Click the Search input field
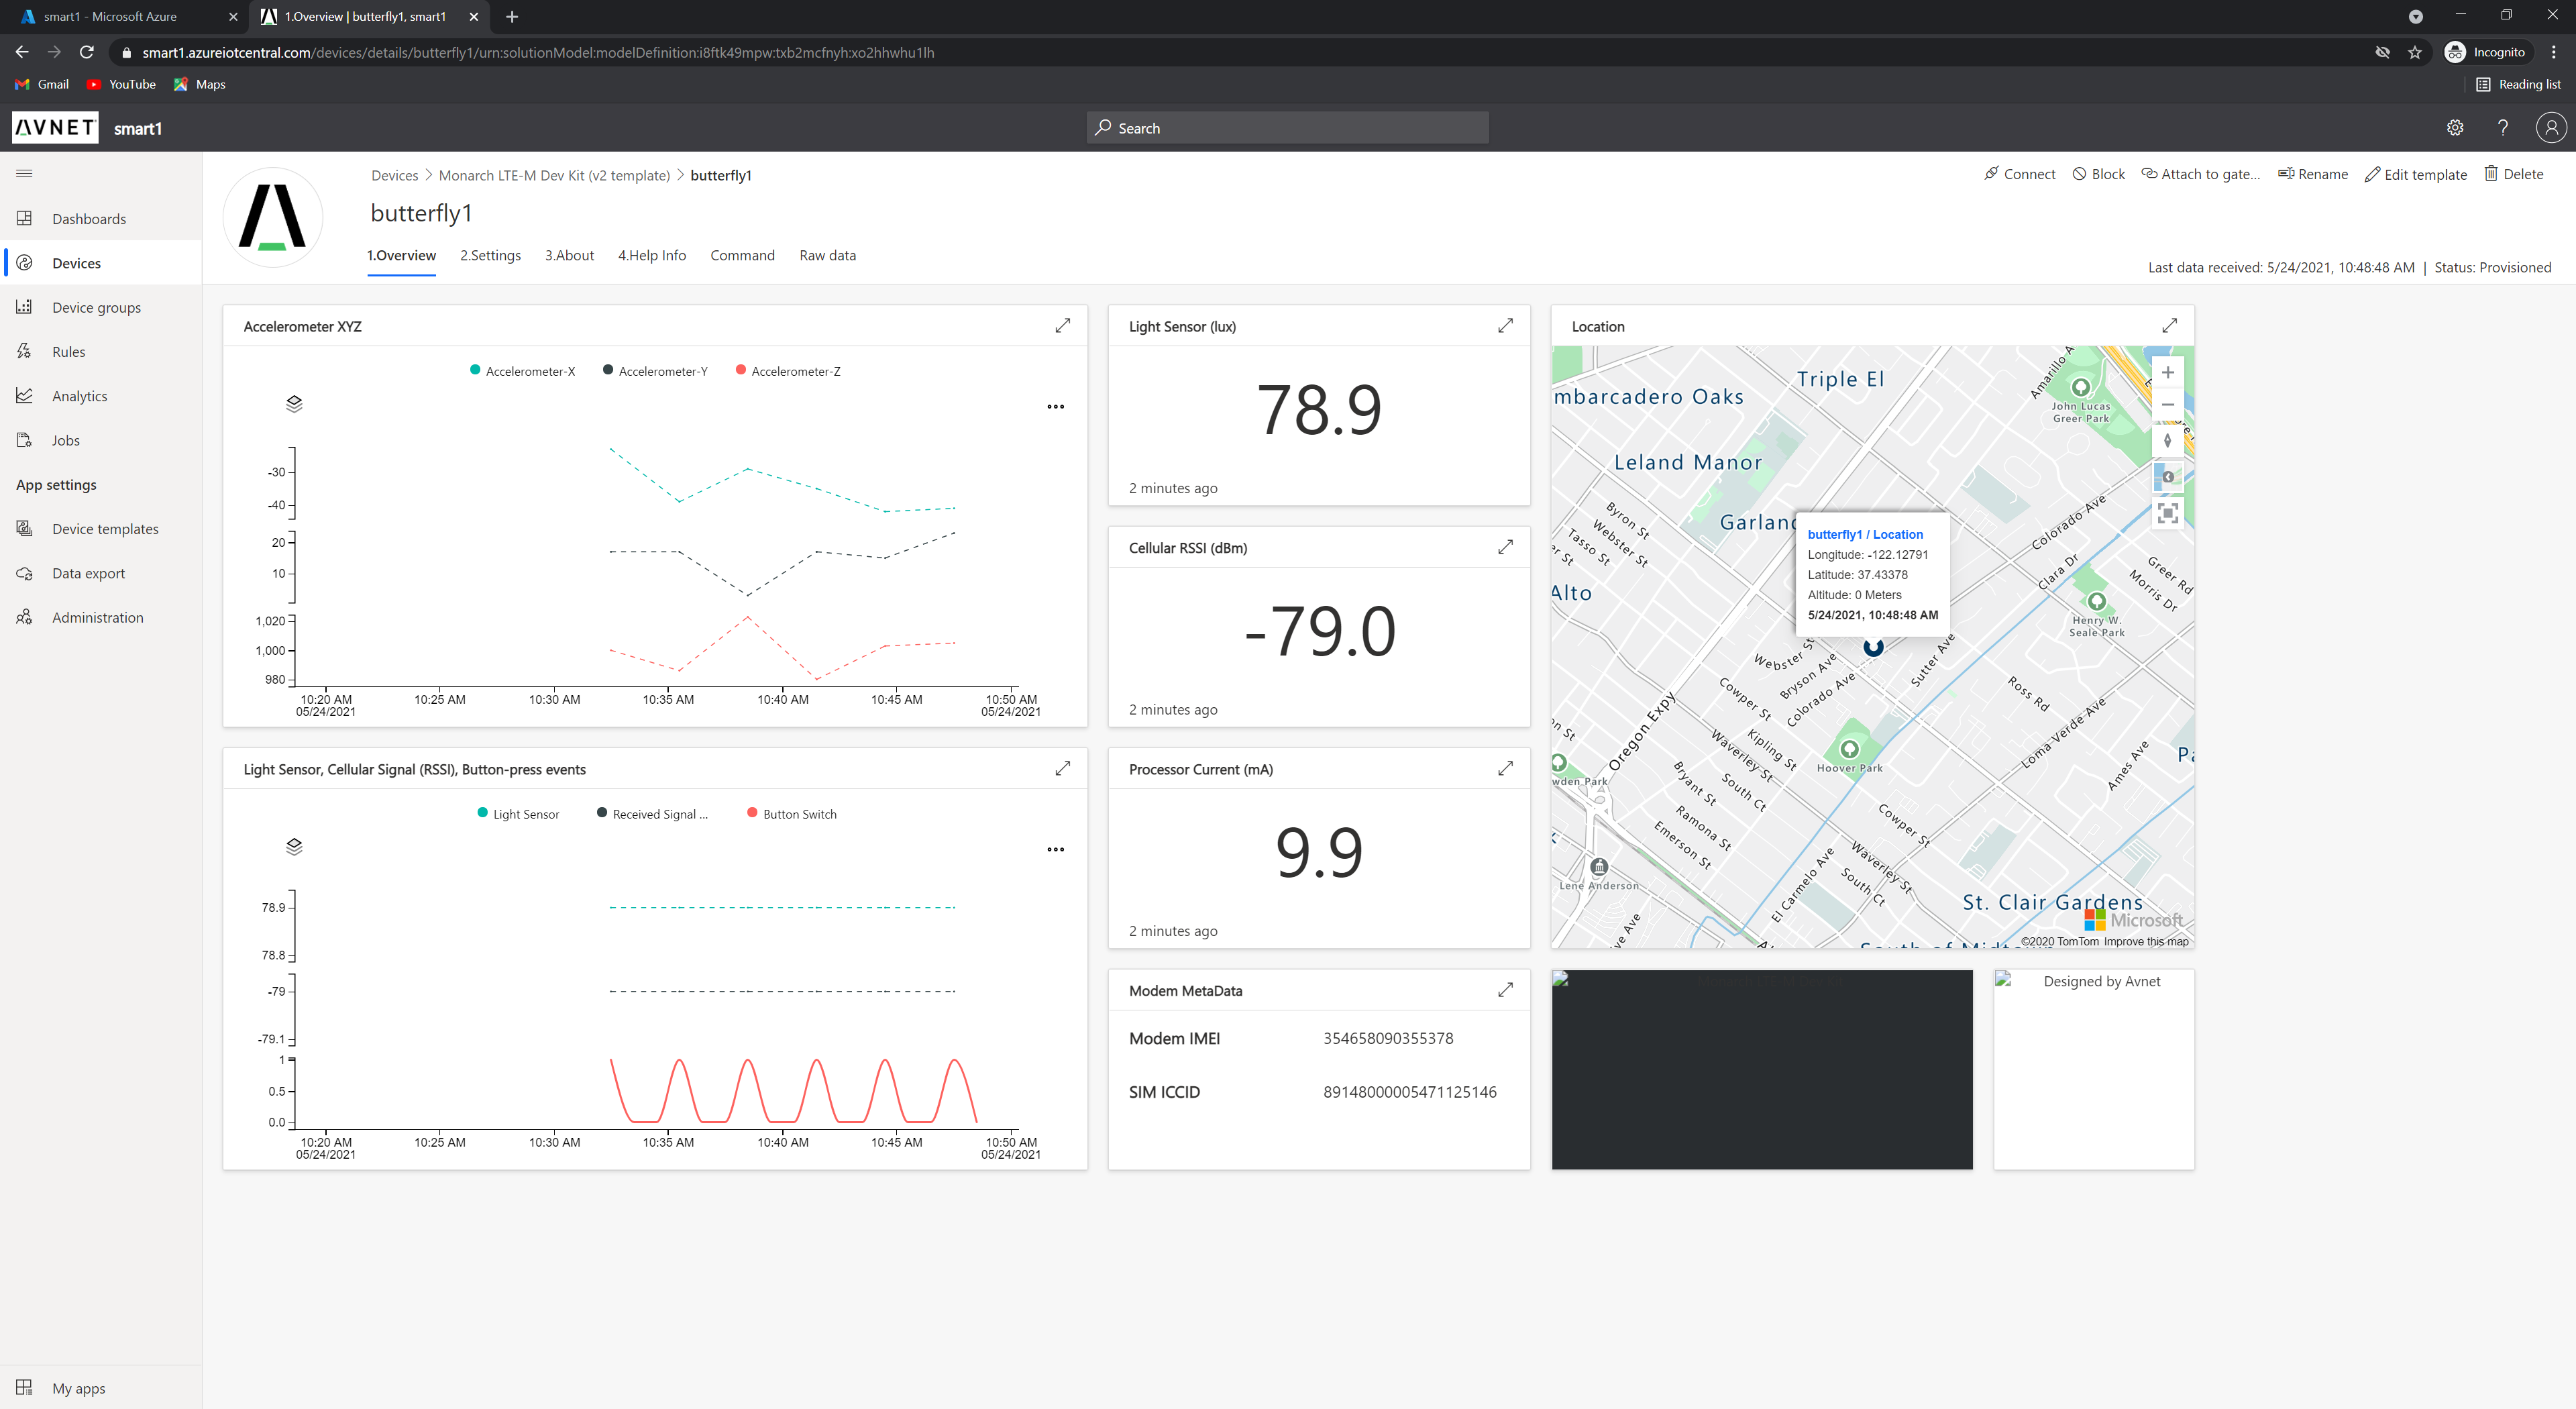The image size is (2576, 1409). click(x=1287, y=128)
